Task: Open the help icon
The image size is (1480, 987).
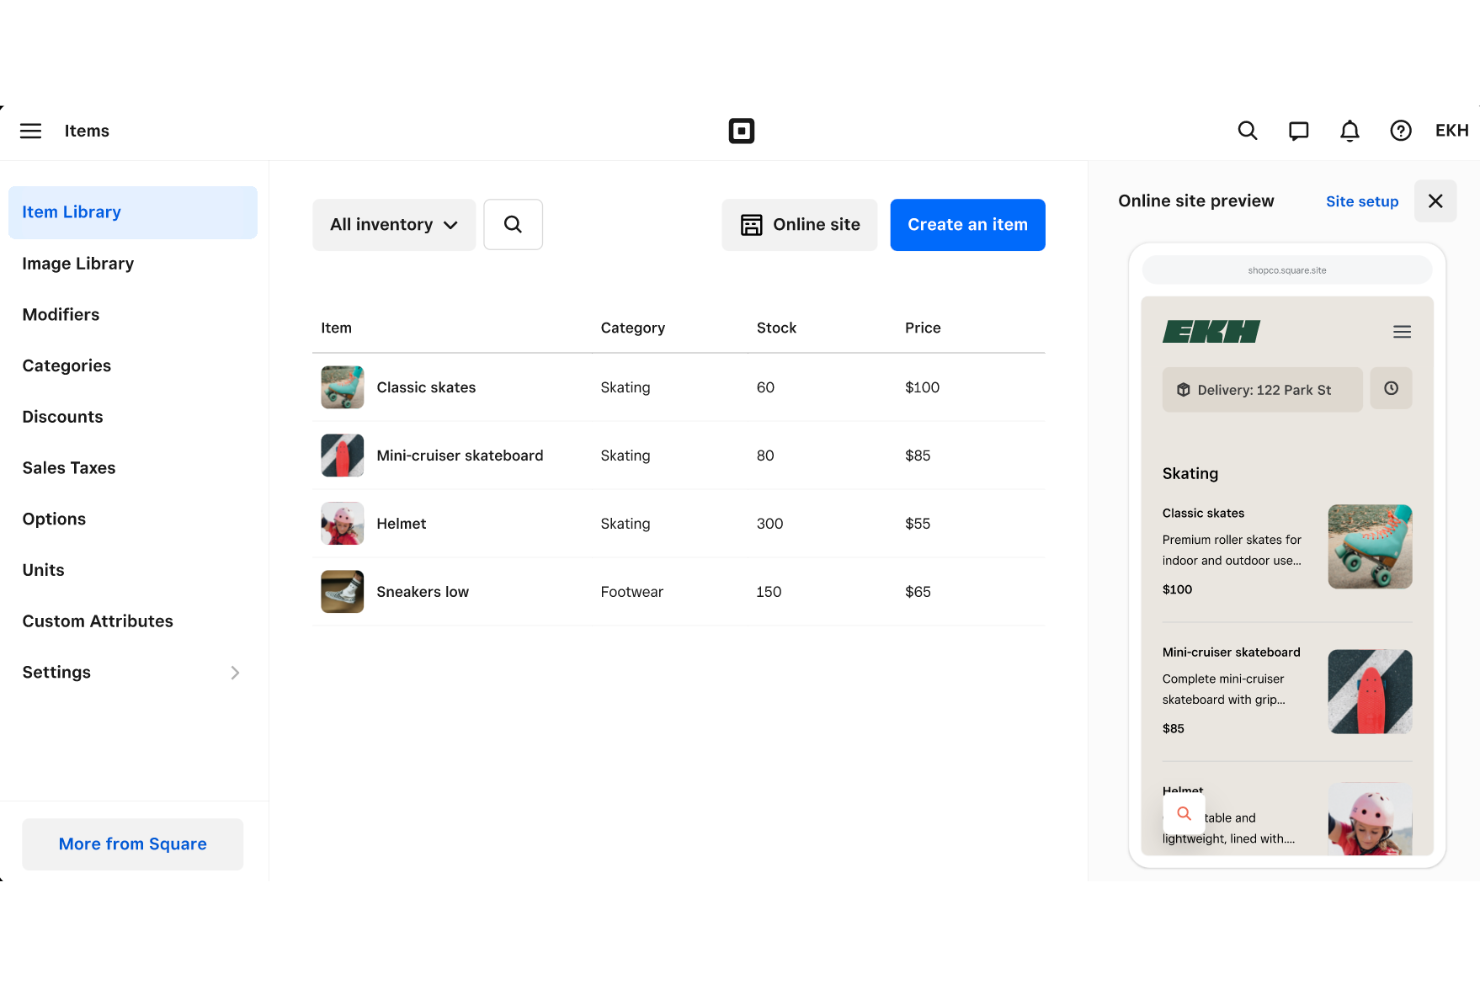Action: tap(1400, 130)
